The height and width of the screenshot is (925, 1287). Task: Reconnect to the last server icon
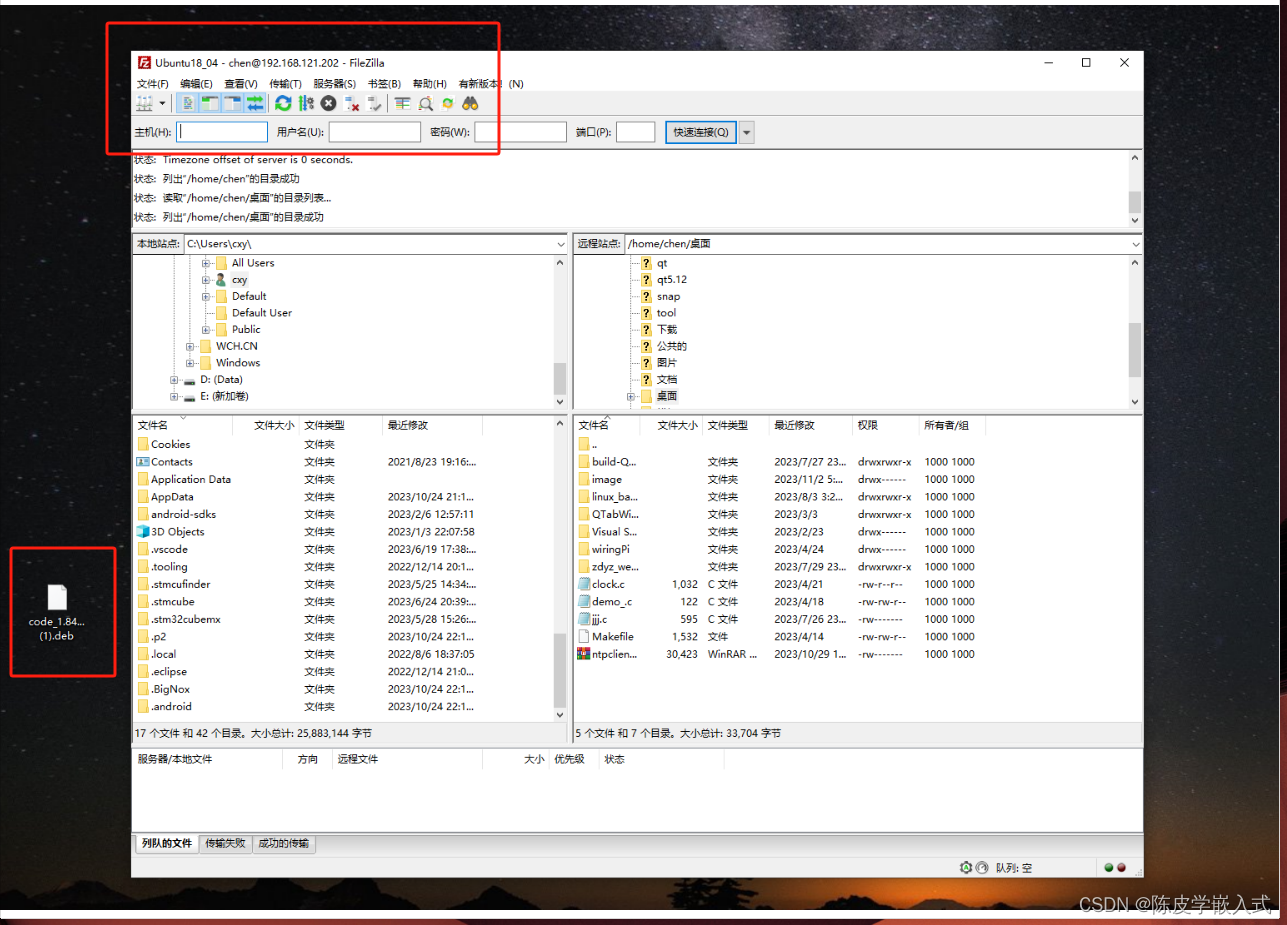[374, 103]
